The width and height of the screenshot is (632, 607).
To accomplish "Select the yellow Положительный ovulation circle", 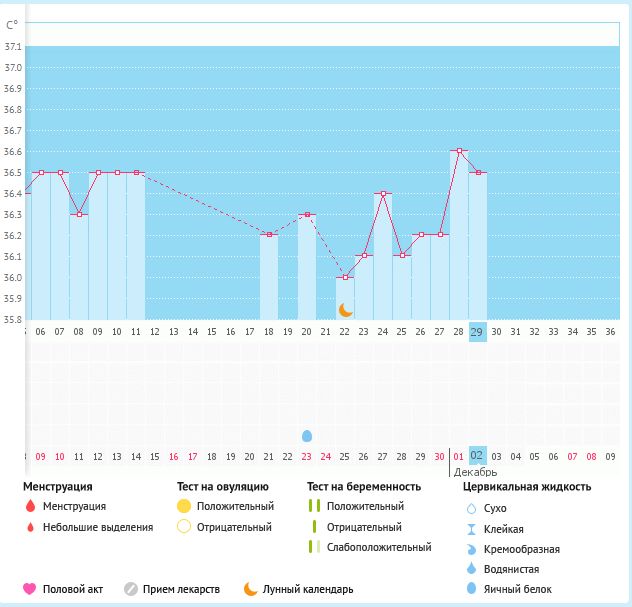I will coord(183,507).
